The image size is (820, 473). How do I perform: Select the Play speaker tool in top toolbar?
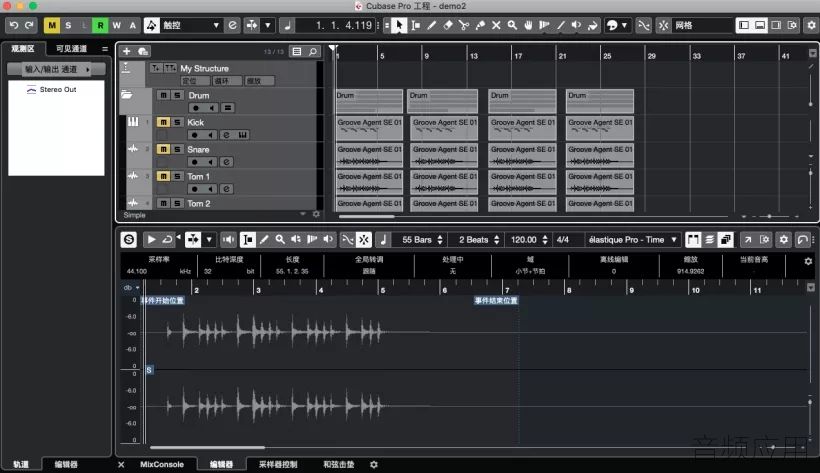pos(576,25)
